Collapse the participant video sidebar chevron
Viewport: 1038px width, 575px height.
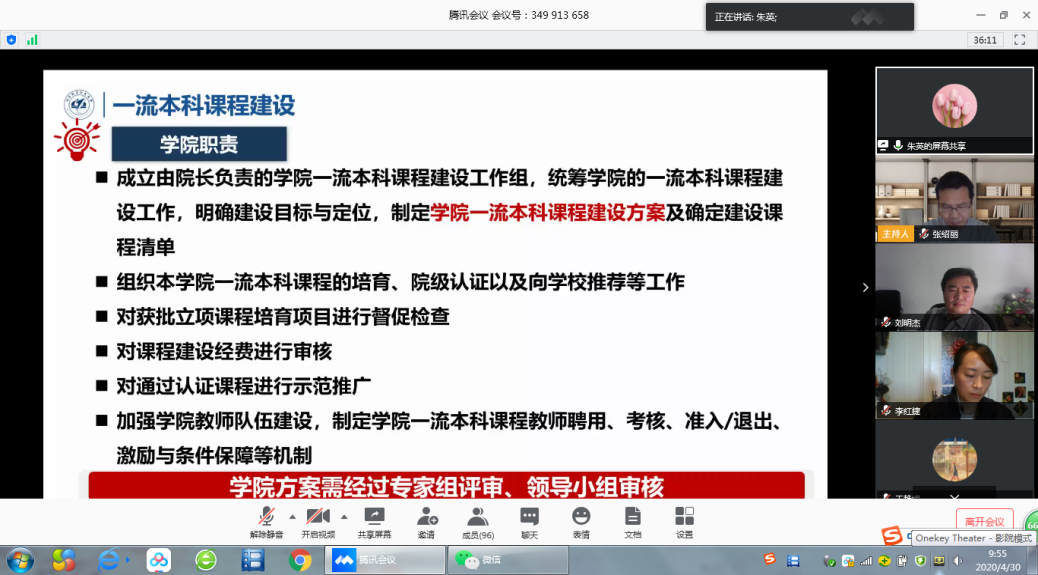click(866, 288)
